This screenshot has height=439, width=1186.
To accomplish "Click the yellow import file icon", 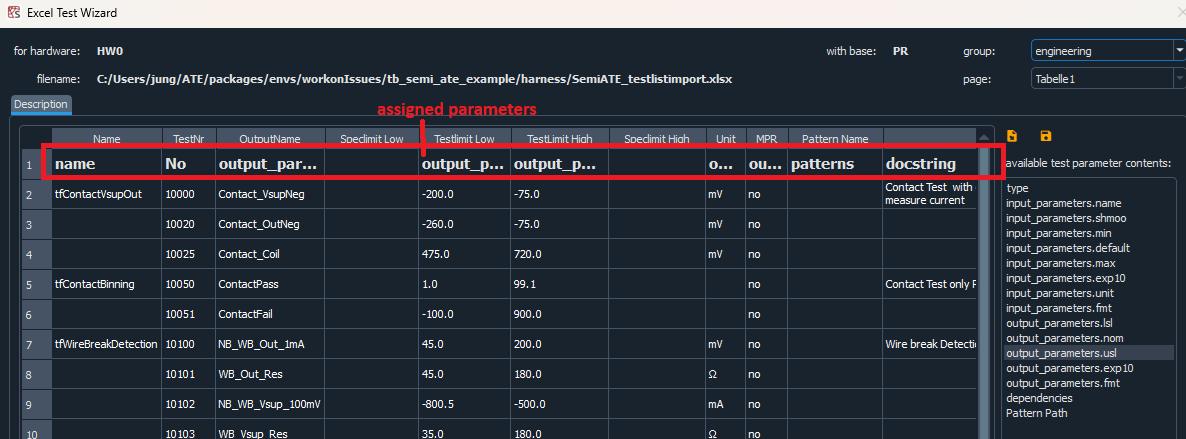I will point(1012,136).
